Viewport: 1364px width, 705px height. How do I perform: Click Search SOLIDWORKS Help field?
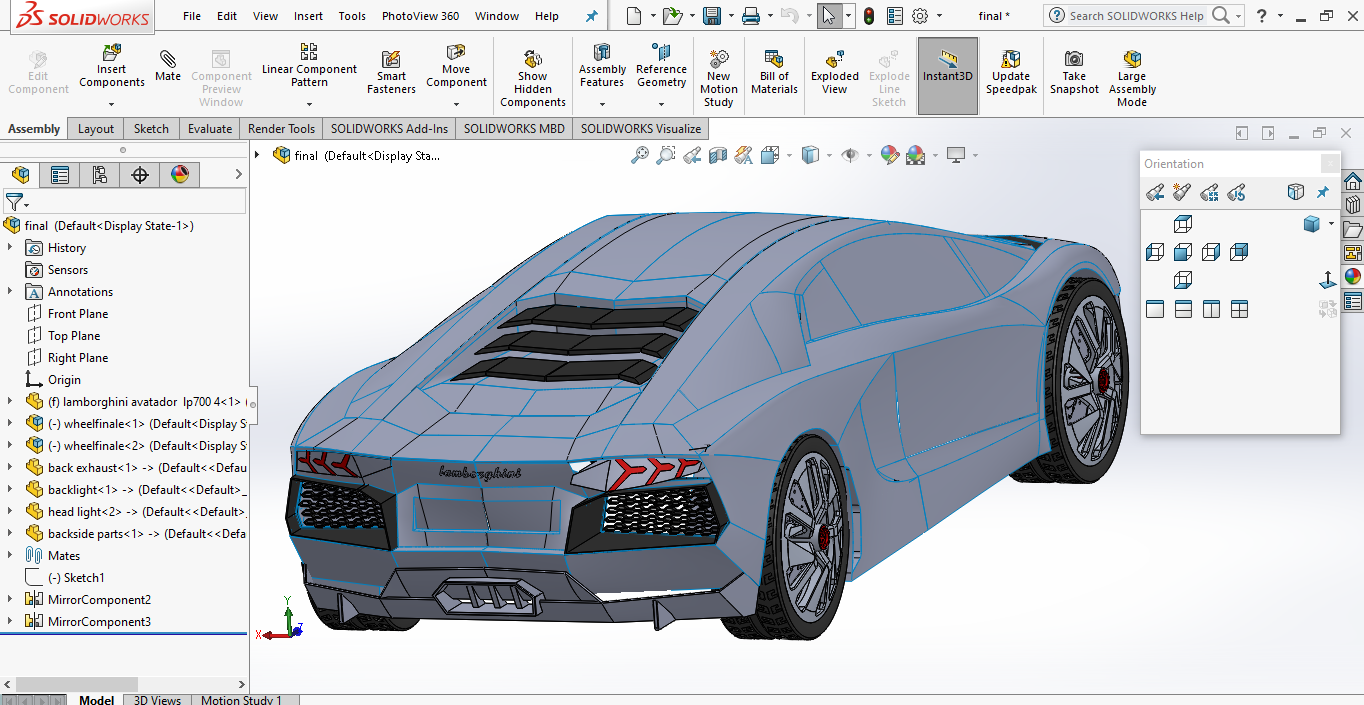coord(1136,16)
